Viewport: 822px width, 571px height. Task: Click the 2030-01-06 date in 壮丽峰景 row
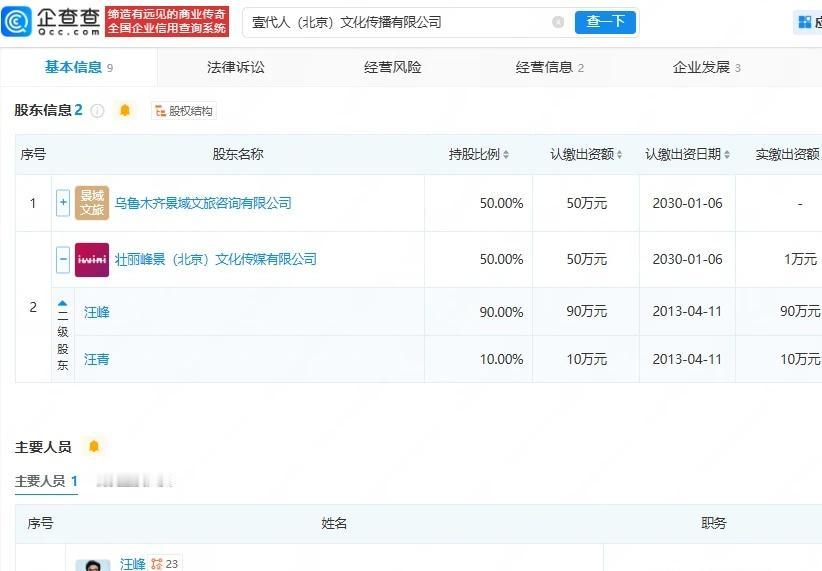687,259
